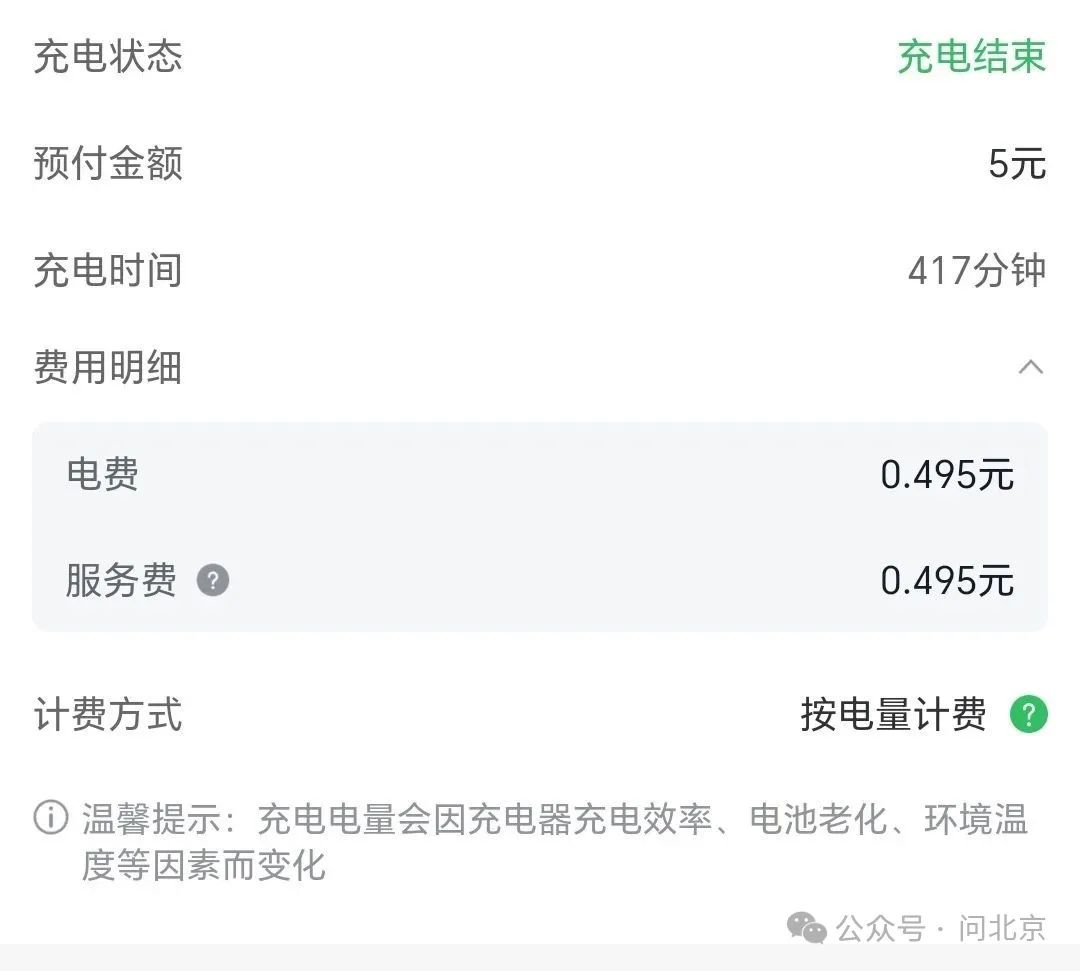Viewport: 1080px width, 971px height.
Task: Select the 服务费 amount 0.495元
Action: [x=947, y=581]
